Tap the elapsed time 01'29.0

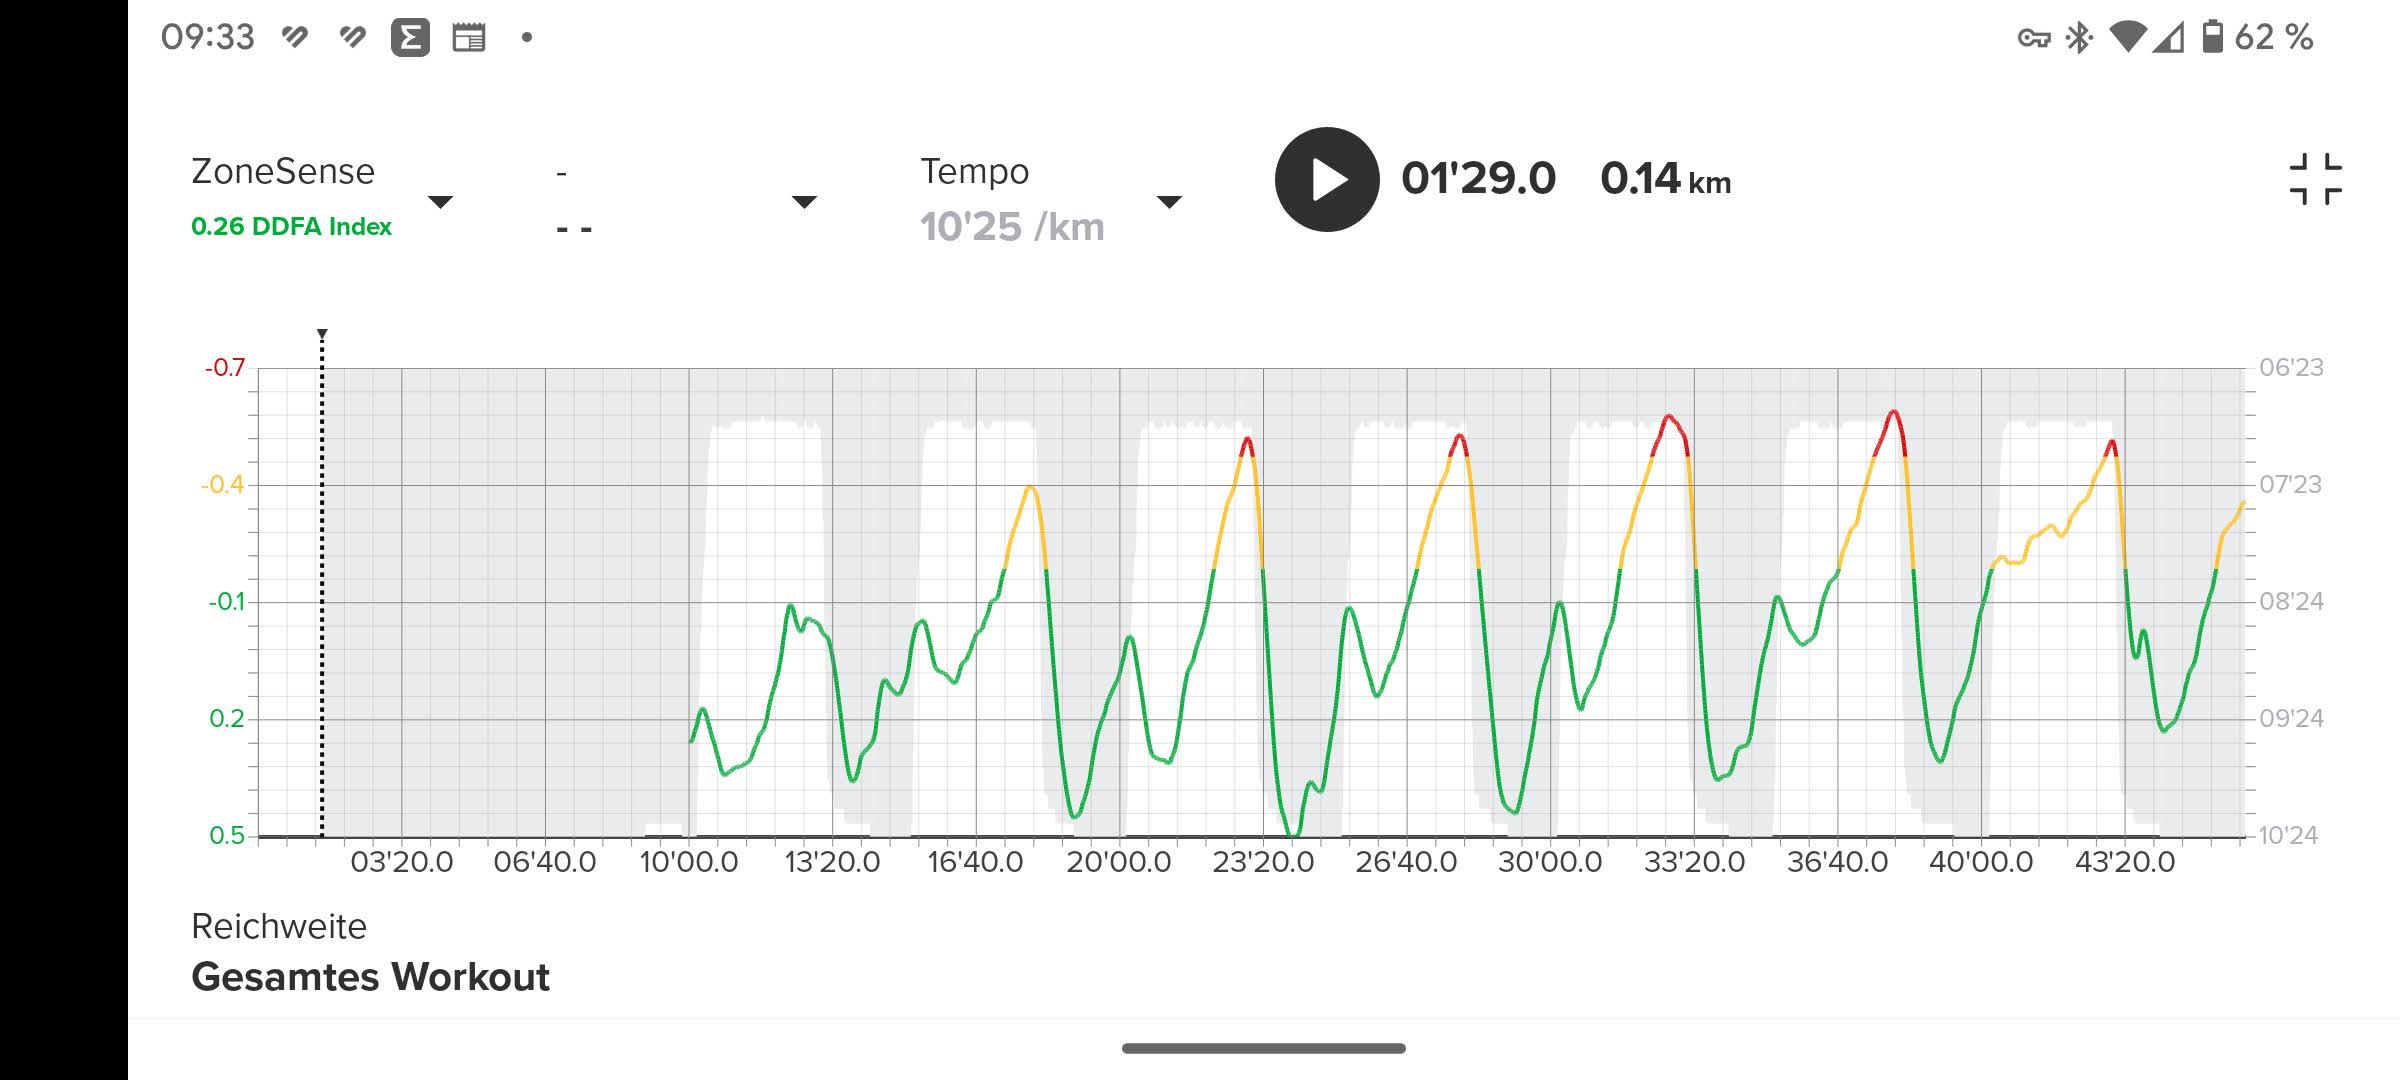click(x=1478, y=179)
